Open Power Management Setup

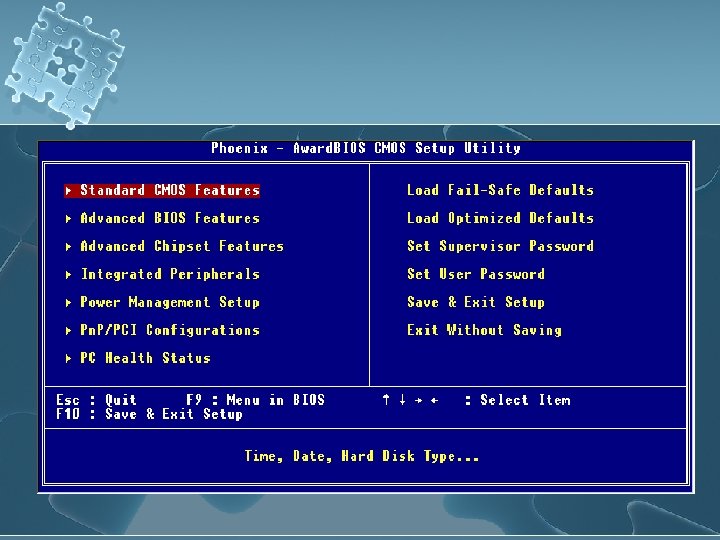coord(170,302)
